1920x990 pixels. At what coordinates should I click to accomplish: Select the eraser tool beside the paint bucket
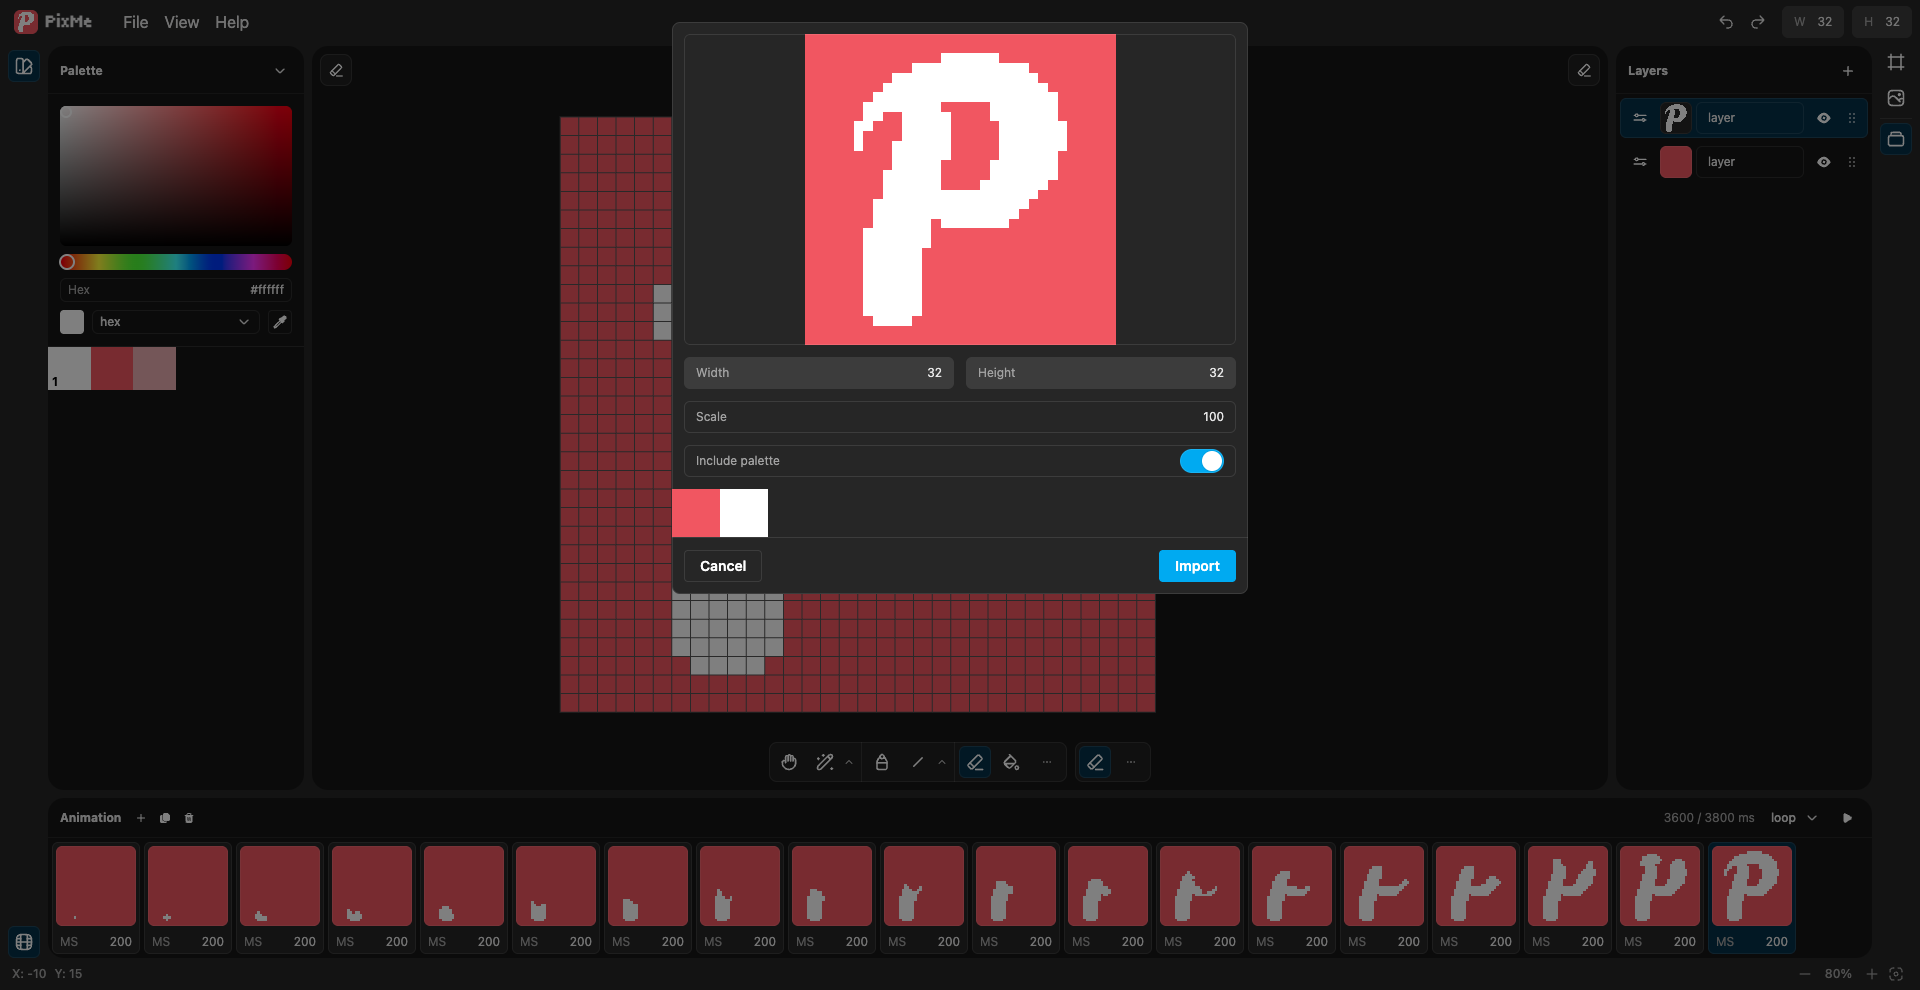(975, 762)
